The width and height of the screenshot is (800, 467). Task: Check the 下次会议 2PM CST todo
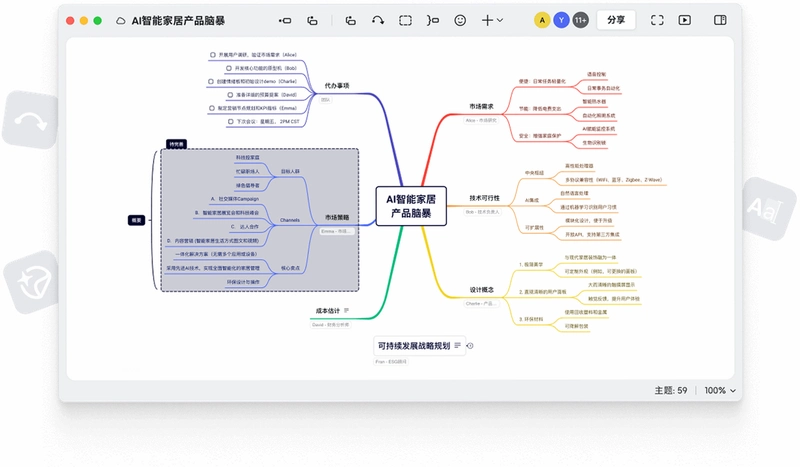coord(231,121)
